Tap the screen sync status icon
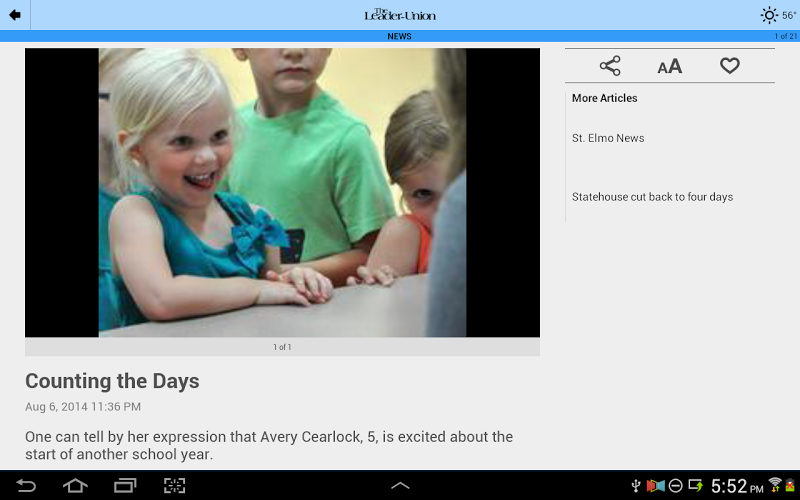This screenshot has width=800, height=500. click(695, 486)
